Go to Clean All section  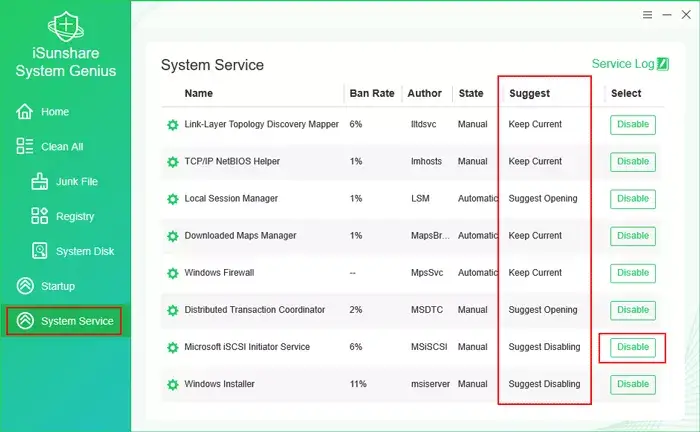(x=62, y=146)
